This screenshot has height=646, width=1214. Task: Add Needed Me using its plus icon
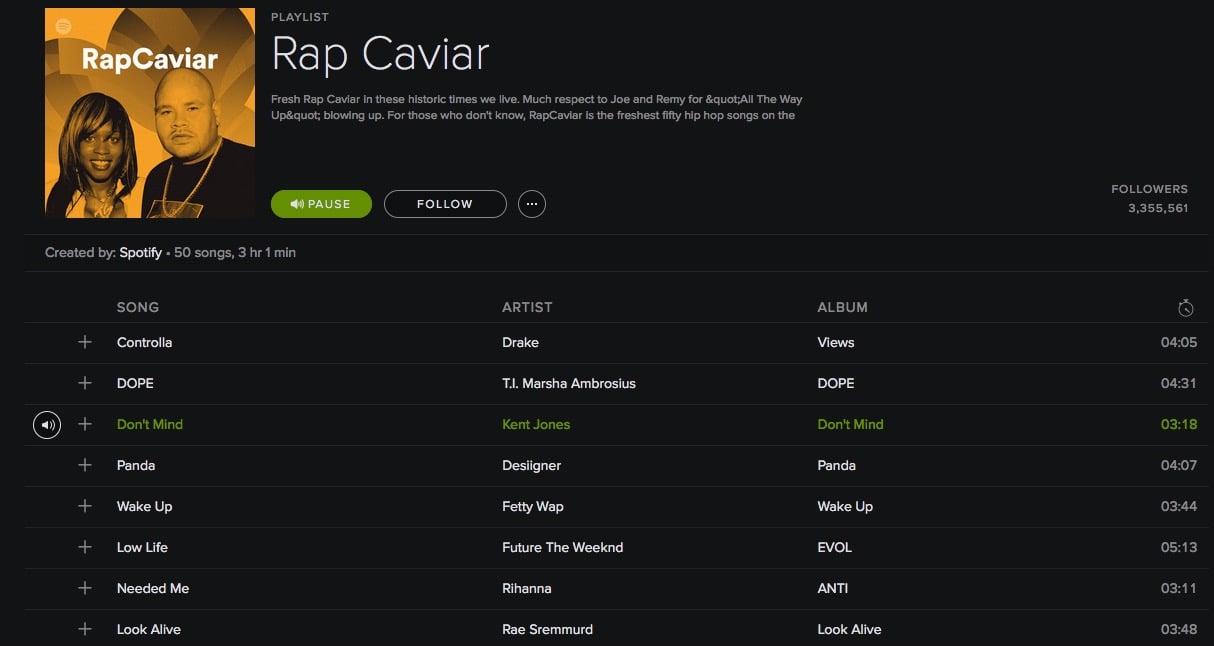tap(85, 588)
